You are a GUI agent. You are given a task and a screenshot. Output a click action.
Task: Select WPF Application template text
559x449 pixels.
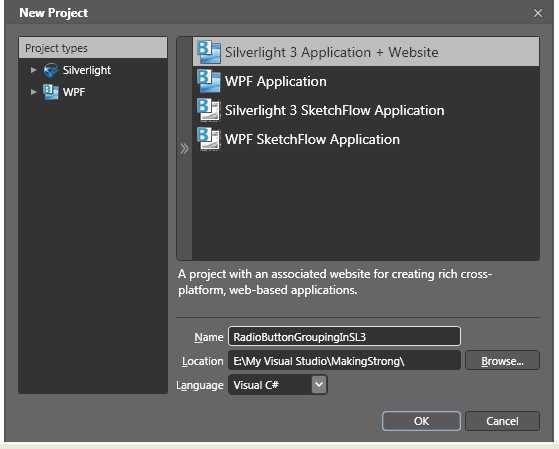276,81
